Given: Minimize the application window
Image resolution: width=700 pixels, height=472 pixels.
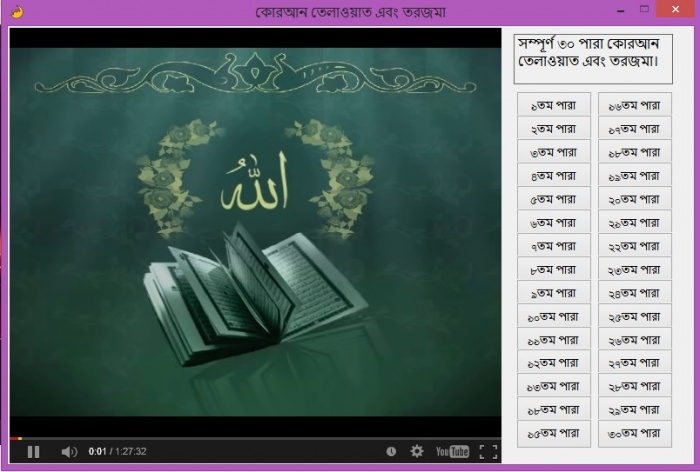Looking at the screenshot, I should (621, 10).
